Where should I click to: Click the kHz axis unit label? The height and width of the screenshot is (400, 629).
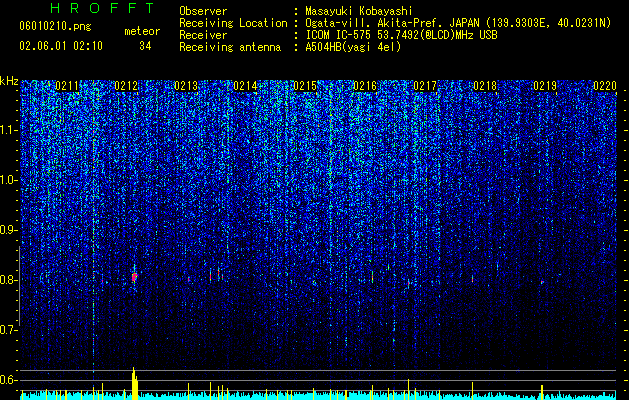coord(9,81)
